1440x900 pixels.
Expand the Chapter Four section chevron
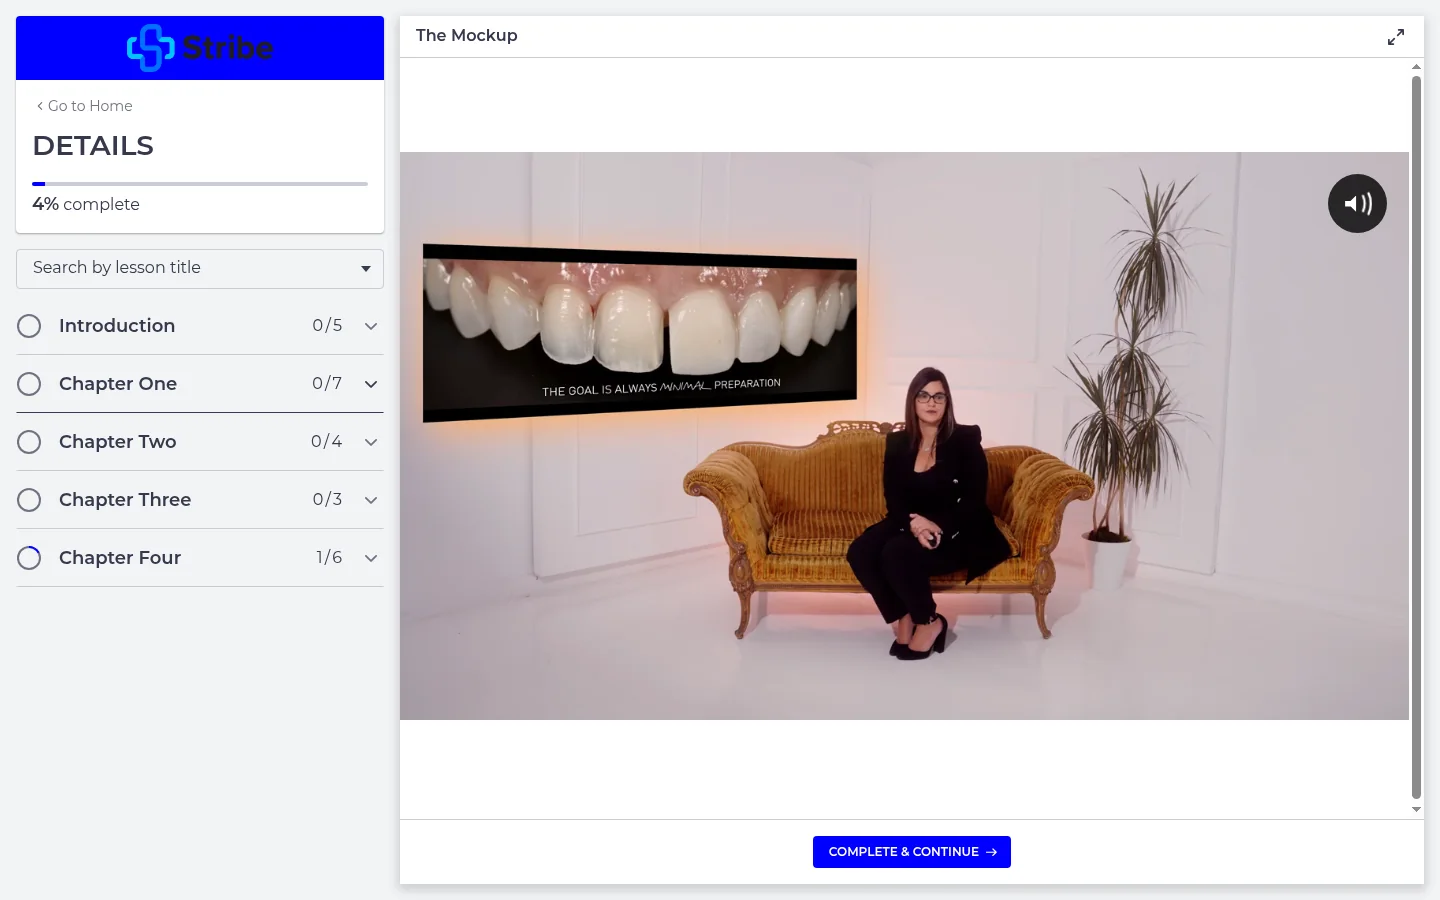[x=371, y=558]
